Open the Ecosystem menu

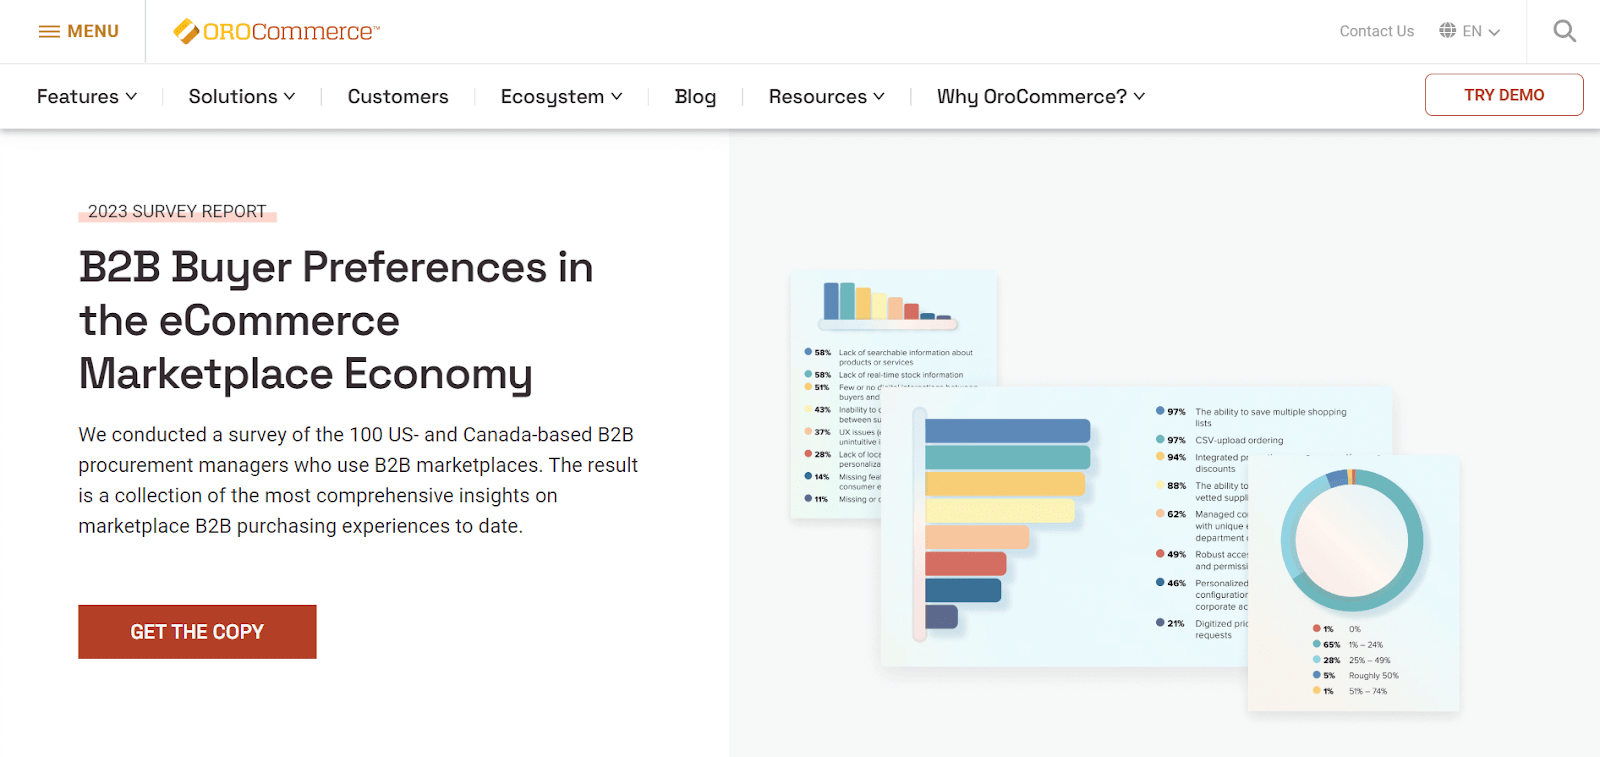click(x=561, y=96)
